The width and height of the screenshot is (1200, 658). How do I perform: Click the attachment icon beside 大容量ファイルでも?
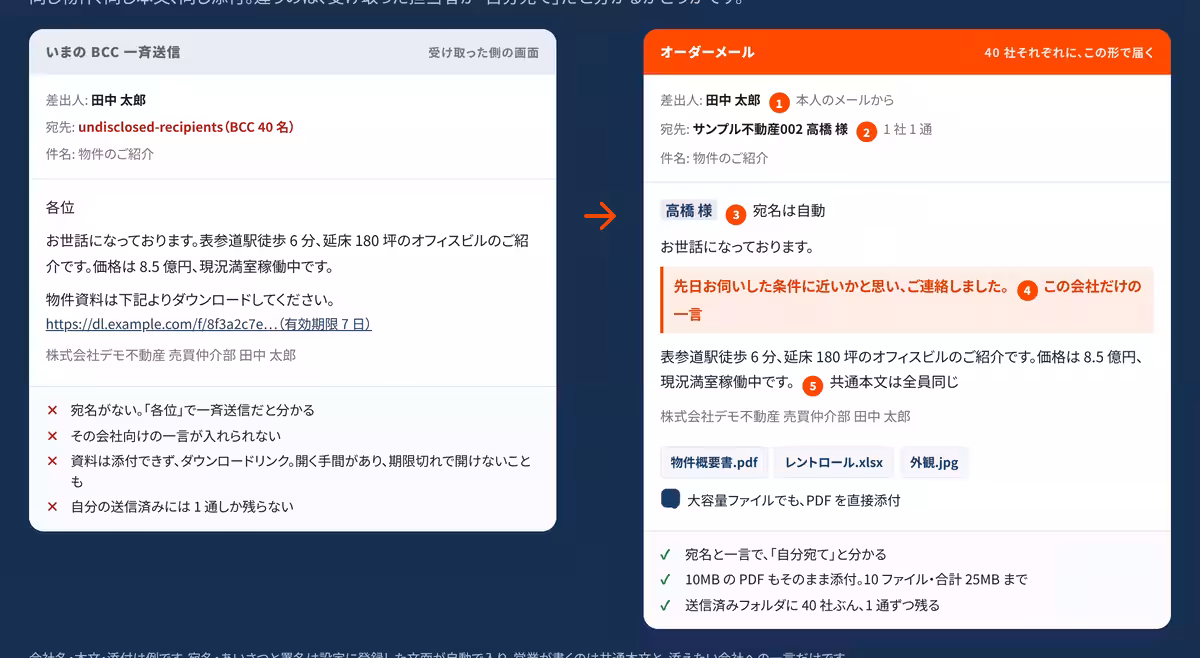670,499
